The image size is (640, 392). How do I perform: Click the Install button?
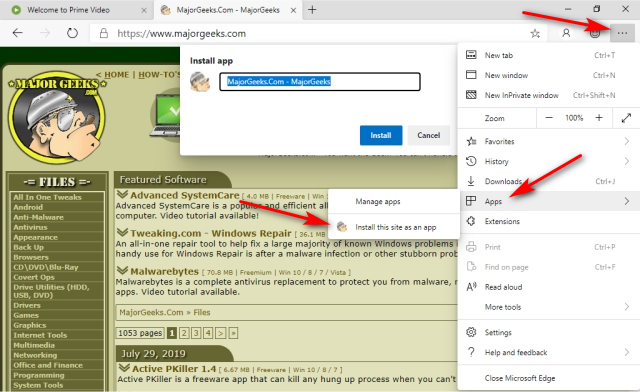[381, 135]
